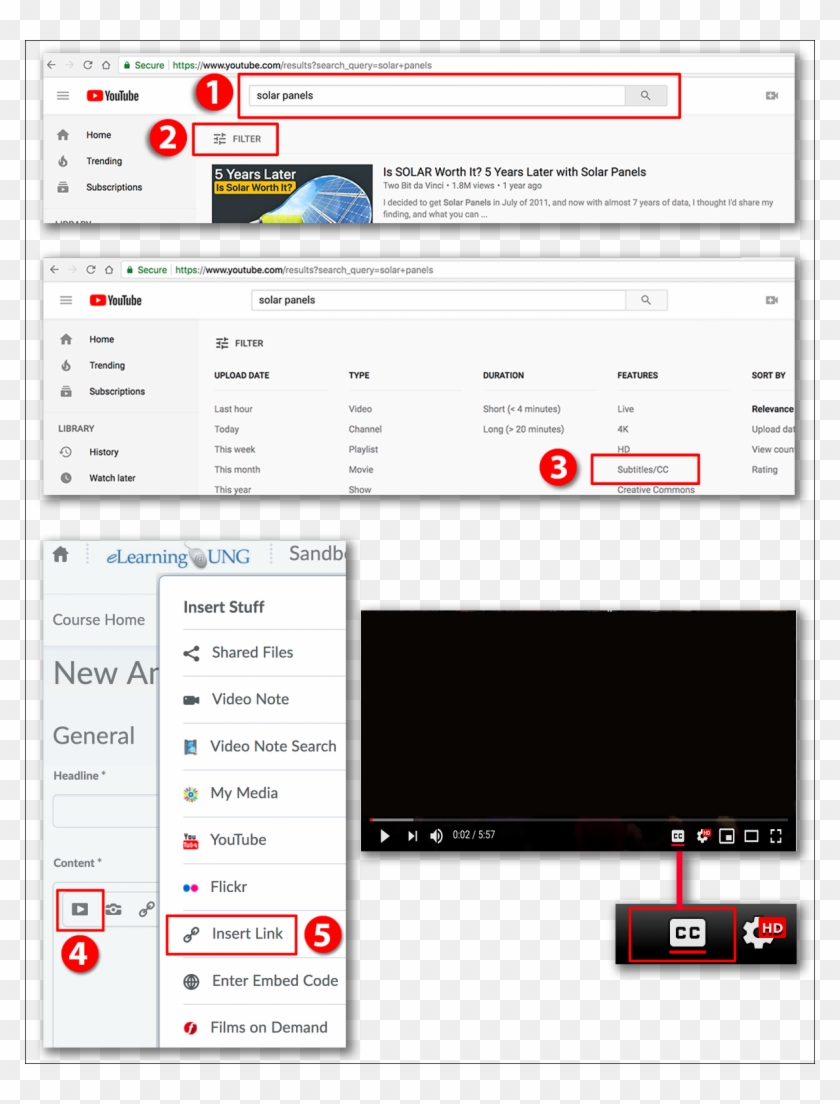Image resolution: width=840 pixels, height=1104 pixels.
Task: Click the camera image insert icon
Action: (x=113, y=908)
